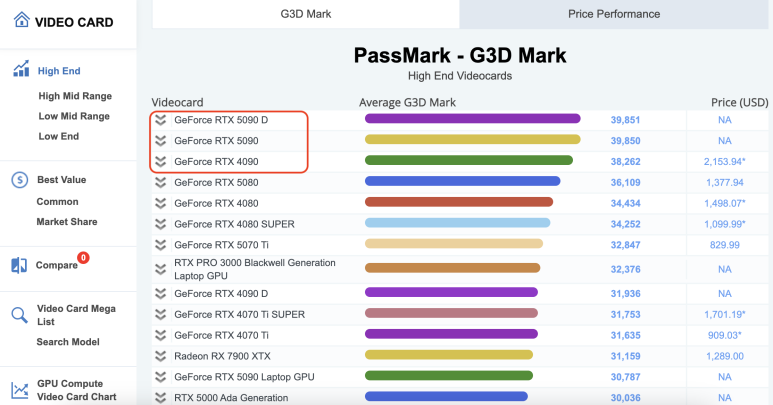Image resolution: width=773 pixels, height=405 pixels.
Task: Expand the GeForce RTX 5070 Ti chevron
Action: pos(160,245)
